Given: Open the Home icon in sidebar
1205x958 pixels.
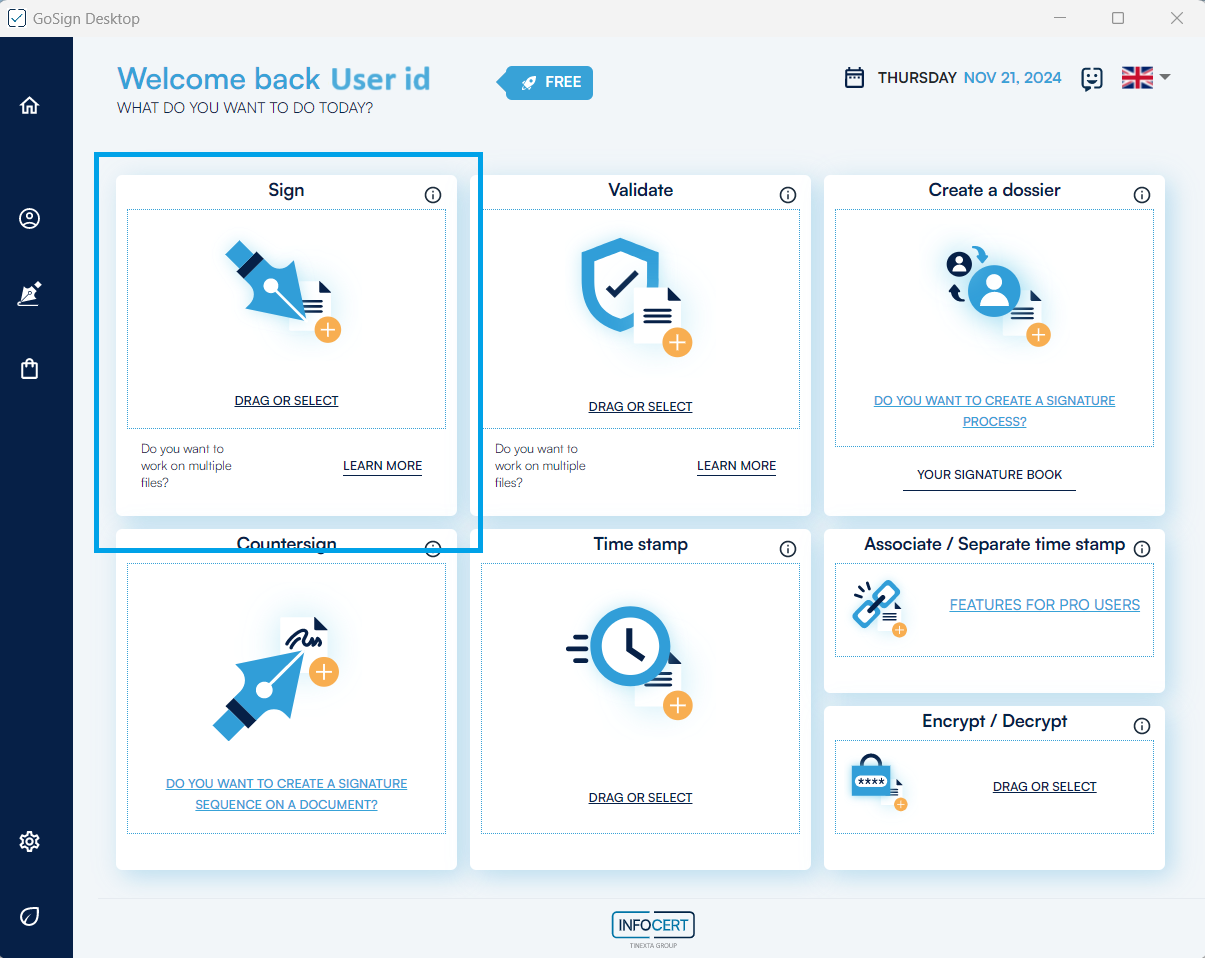Looking at the screenshot, I should click(x=29, y=106).
